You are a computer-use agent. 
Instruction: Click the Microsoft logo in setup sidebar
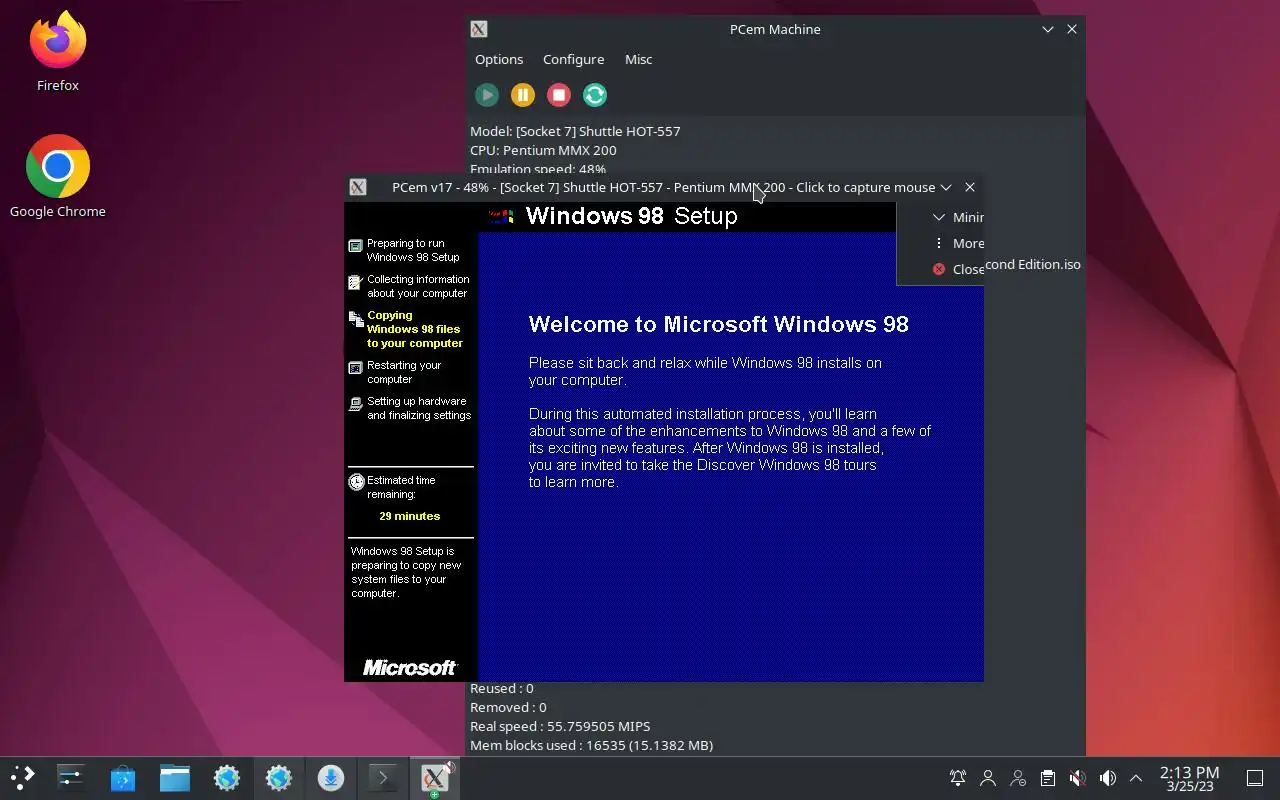click(410, 667)
